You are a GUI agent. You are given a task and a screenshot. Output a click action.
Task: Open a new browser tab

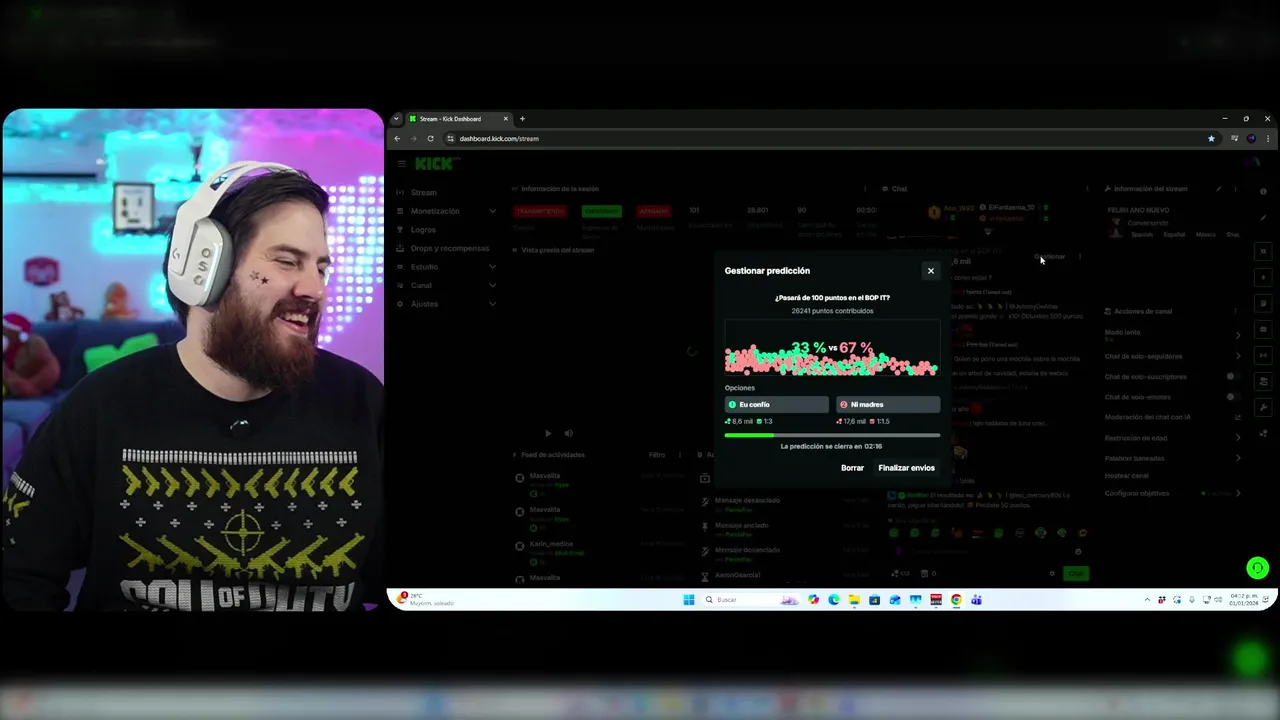pyautogui.click(x=522, y=119)
